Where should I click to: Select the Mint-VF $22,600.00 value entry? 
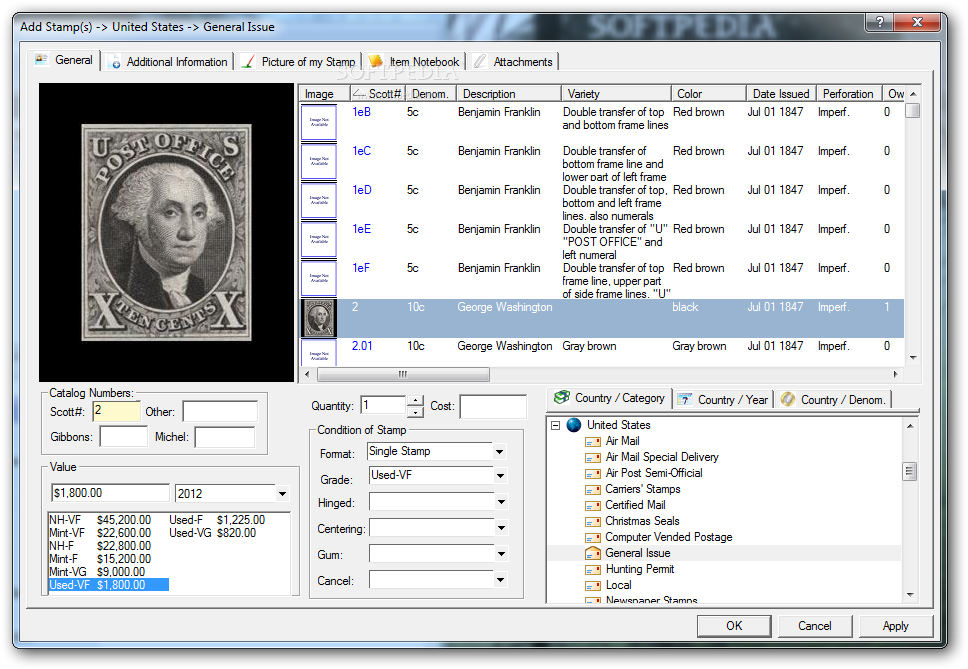100,533
